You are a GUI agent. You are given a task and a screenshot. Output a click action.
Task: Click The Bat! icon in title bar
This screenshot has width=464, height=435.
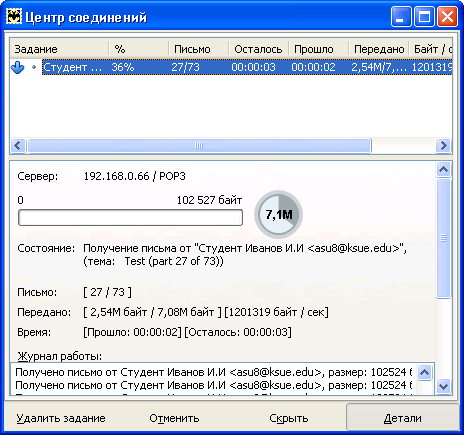(14, 17)
